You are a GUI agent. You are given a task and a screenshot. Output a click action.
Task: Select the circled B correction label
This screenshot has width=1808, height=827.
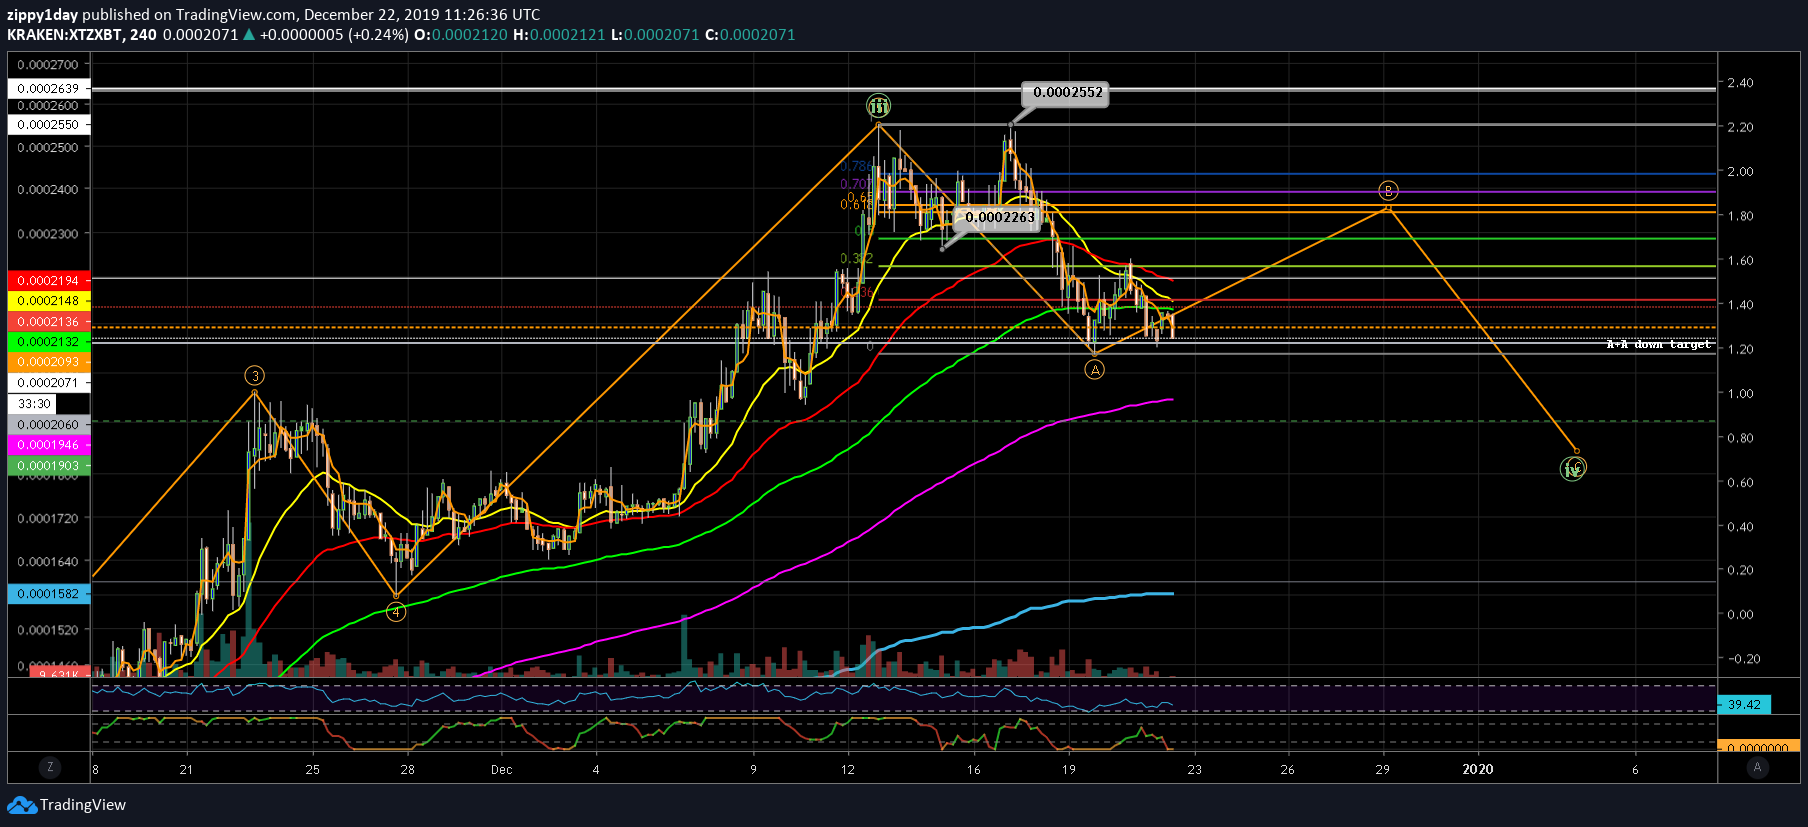click(1388, 191)
